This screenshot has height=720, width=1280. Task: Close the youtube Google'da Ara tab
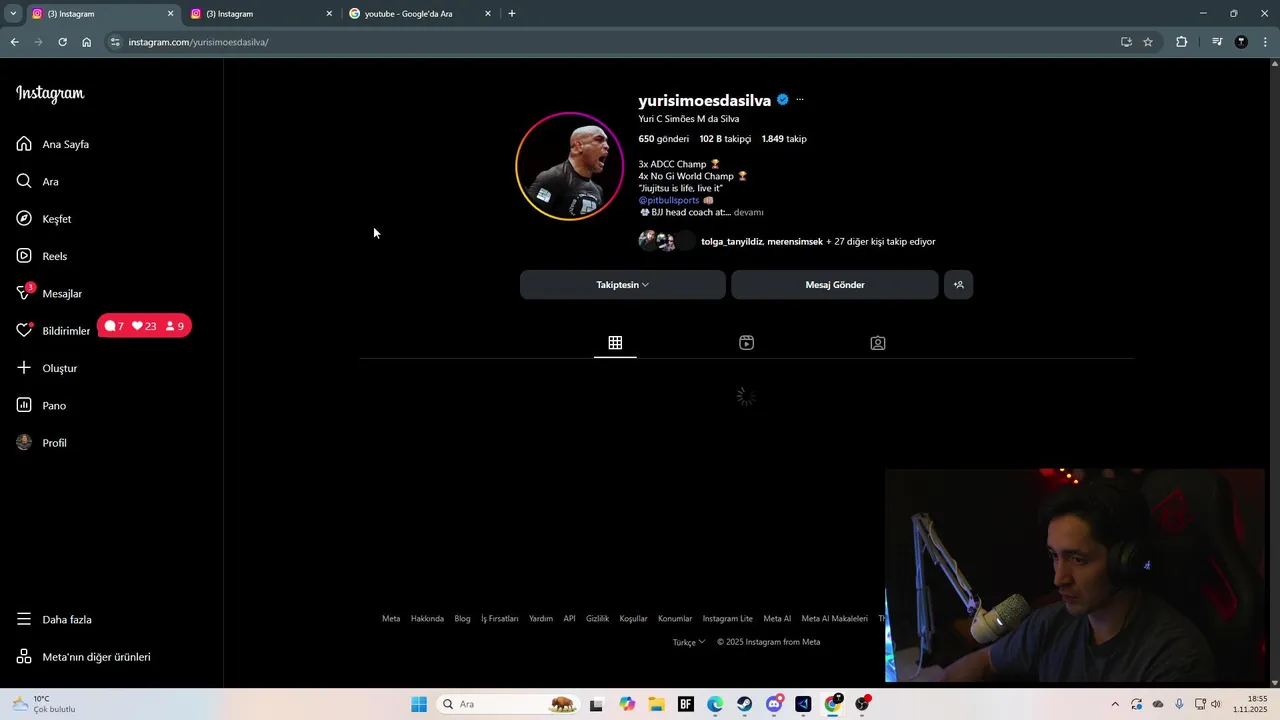point(488,14)
